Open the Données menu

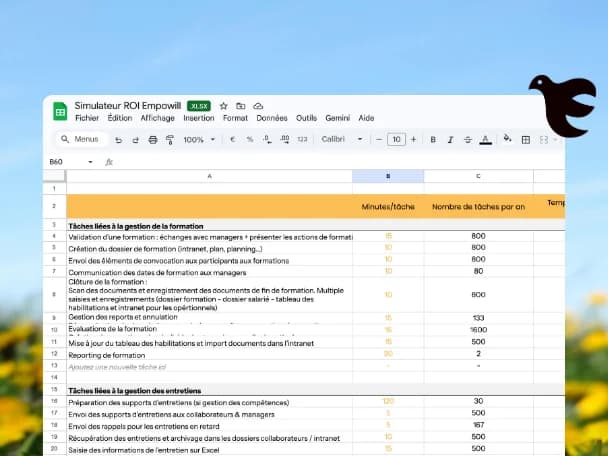(272, 118)
